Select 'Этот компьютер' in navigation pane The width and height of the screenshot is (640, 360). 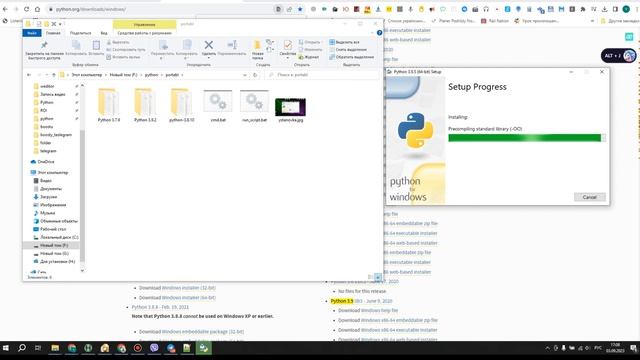point(53,173)
